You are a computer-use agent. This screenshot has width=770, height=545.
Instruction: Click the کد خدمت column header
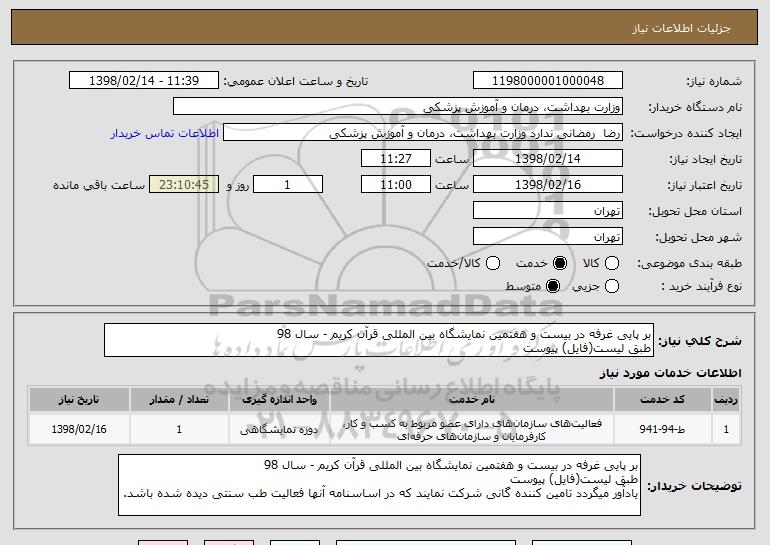[x=662, y=400]
